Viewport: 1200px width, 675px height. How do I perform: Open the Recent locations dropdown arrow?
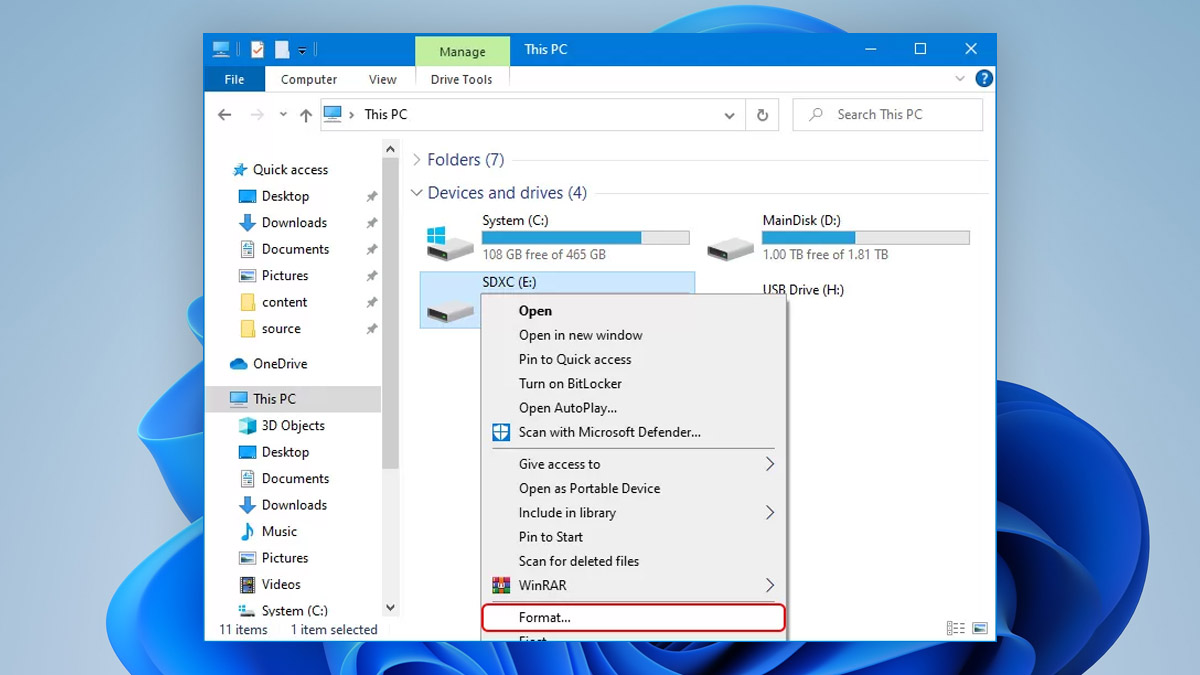pyautogui.click(x=283, y=115)
